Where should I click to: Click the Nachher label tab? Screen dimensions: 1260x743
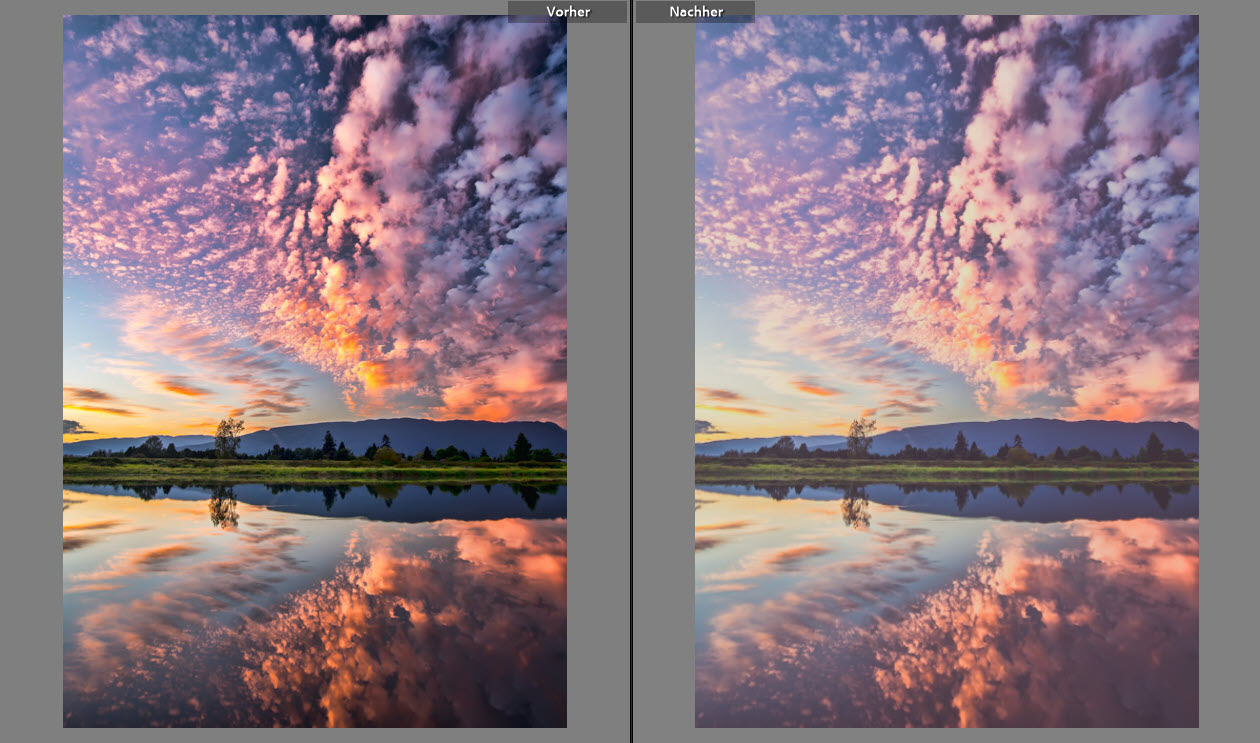click(696, 12)
